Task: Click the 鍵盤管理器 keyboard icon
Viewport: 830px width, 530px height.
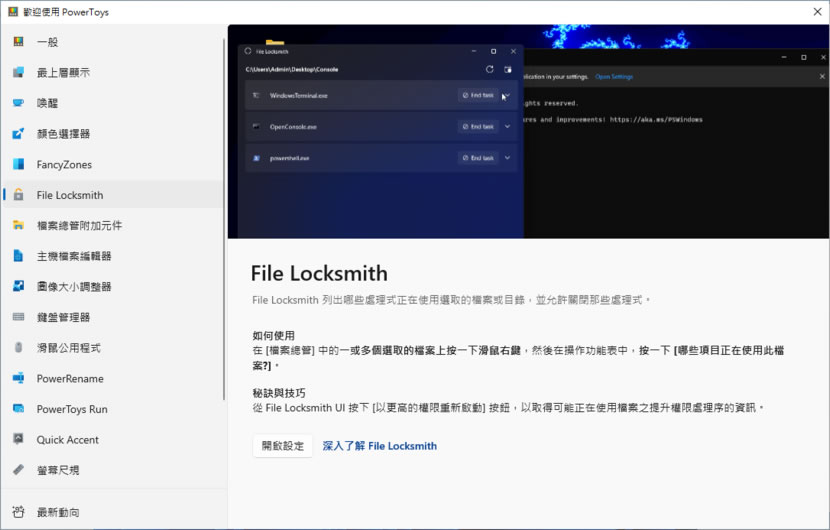Action: tap(18, 317)
